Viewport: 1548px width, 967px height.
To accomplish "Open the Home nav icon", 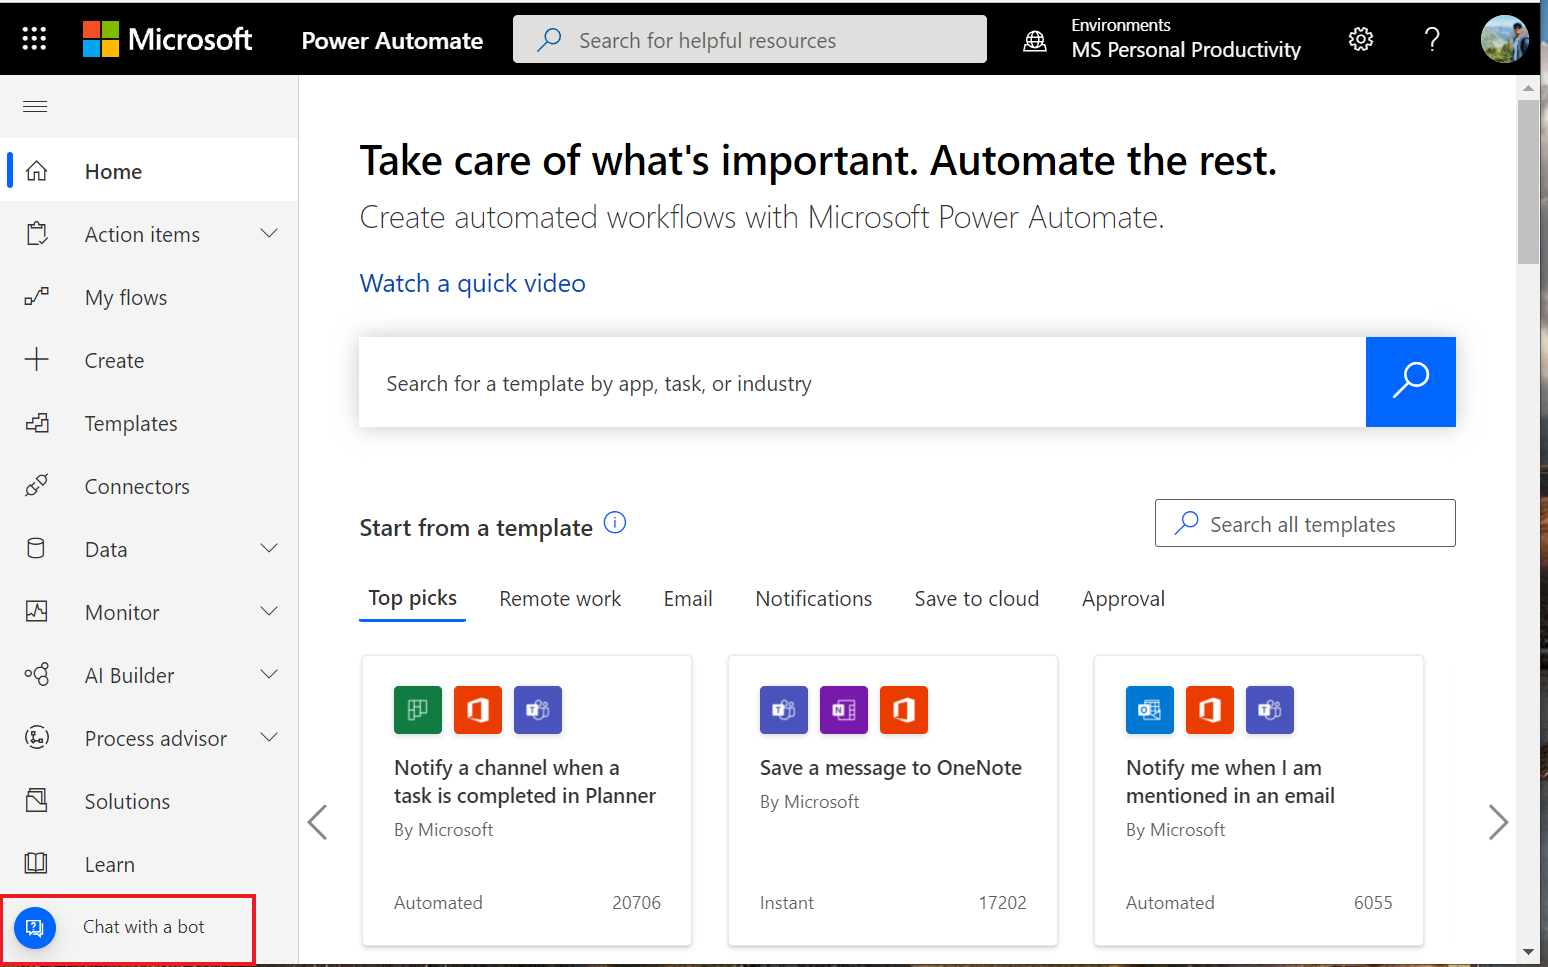I will [37, 171].
